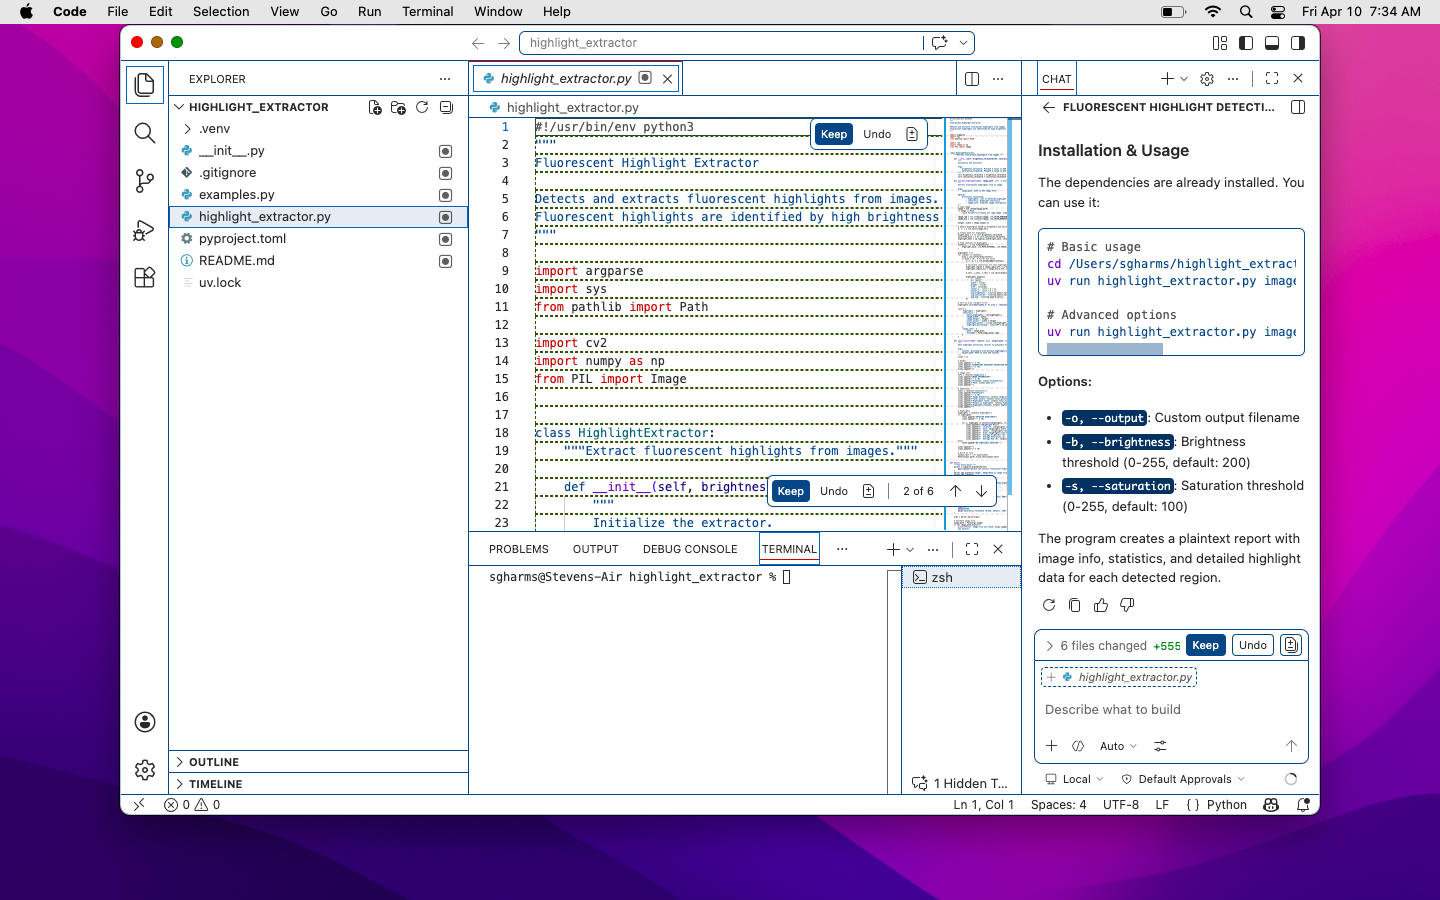Toggle the primary sidebar visibility
The height and width of the screenshot is (900, 1440).
pos(1245,43)
